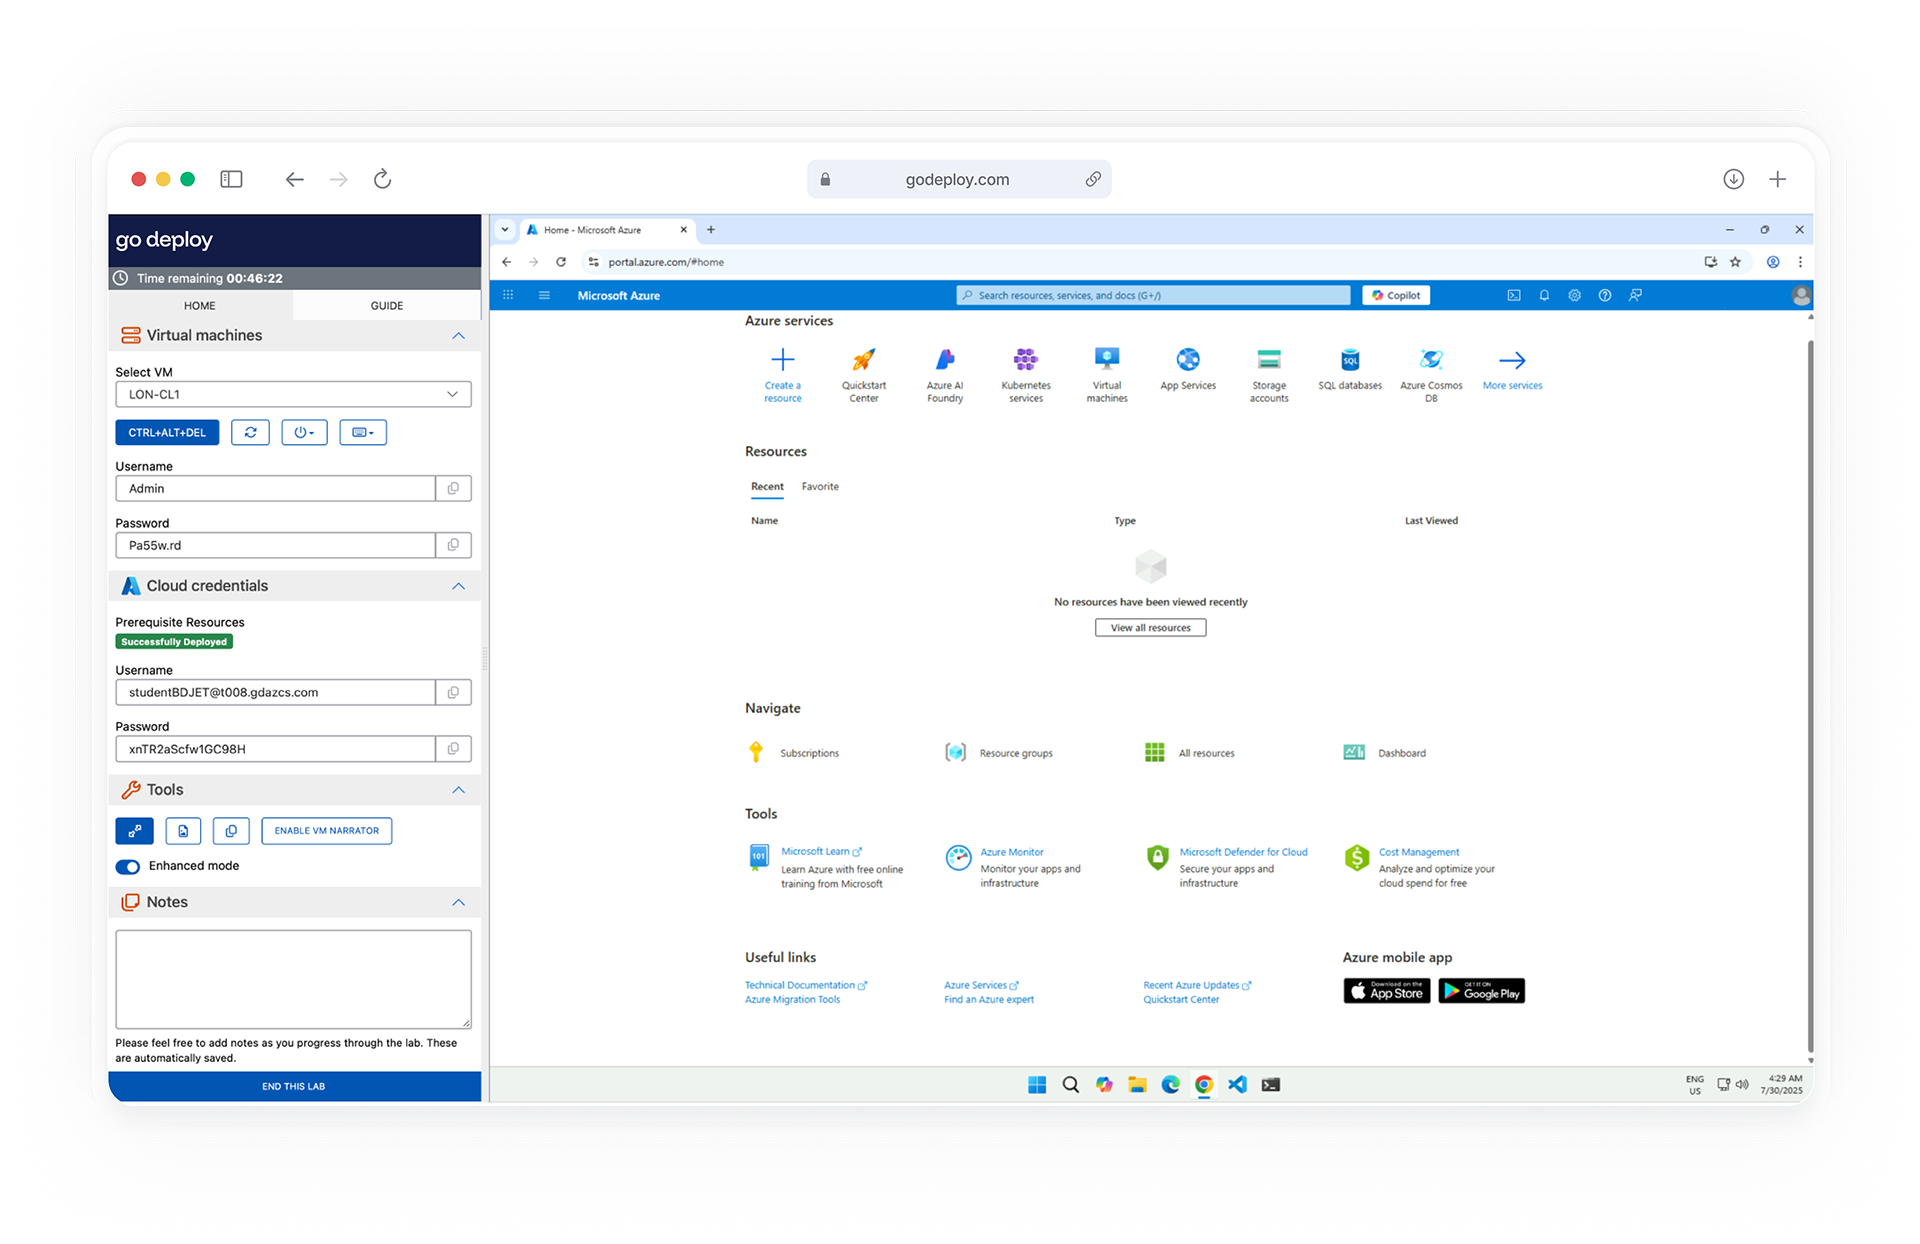Screen dimensions: 1920x1244
Task: Open Azure notifications bell
Action: tap(1544, 295)
